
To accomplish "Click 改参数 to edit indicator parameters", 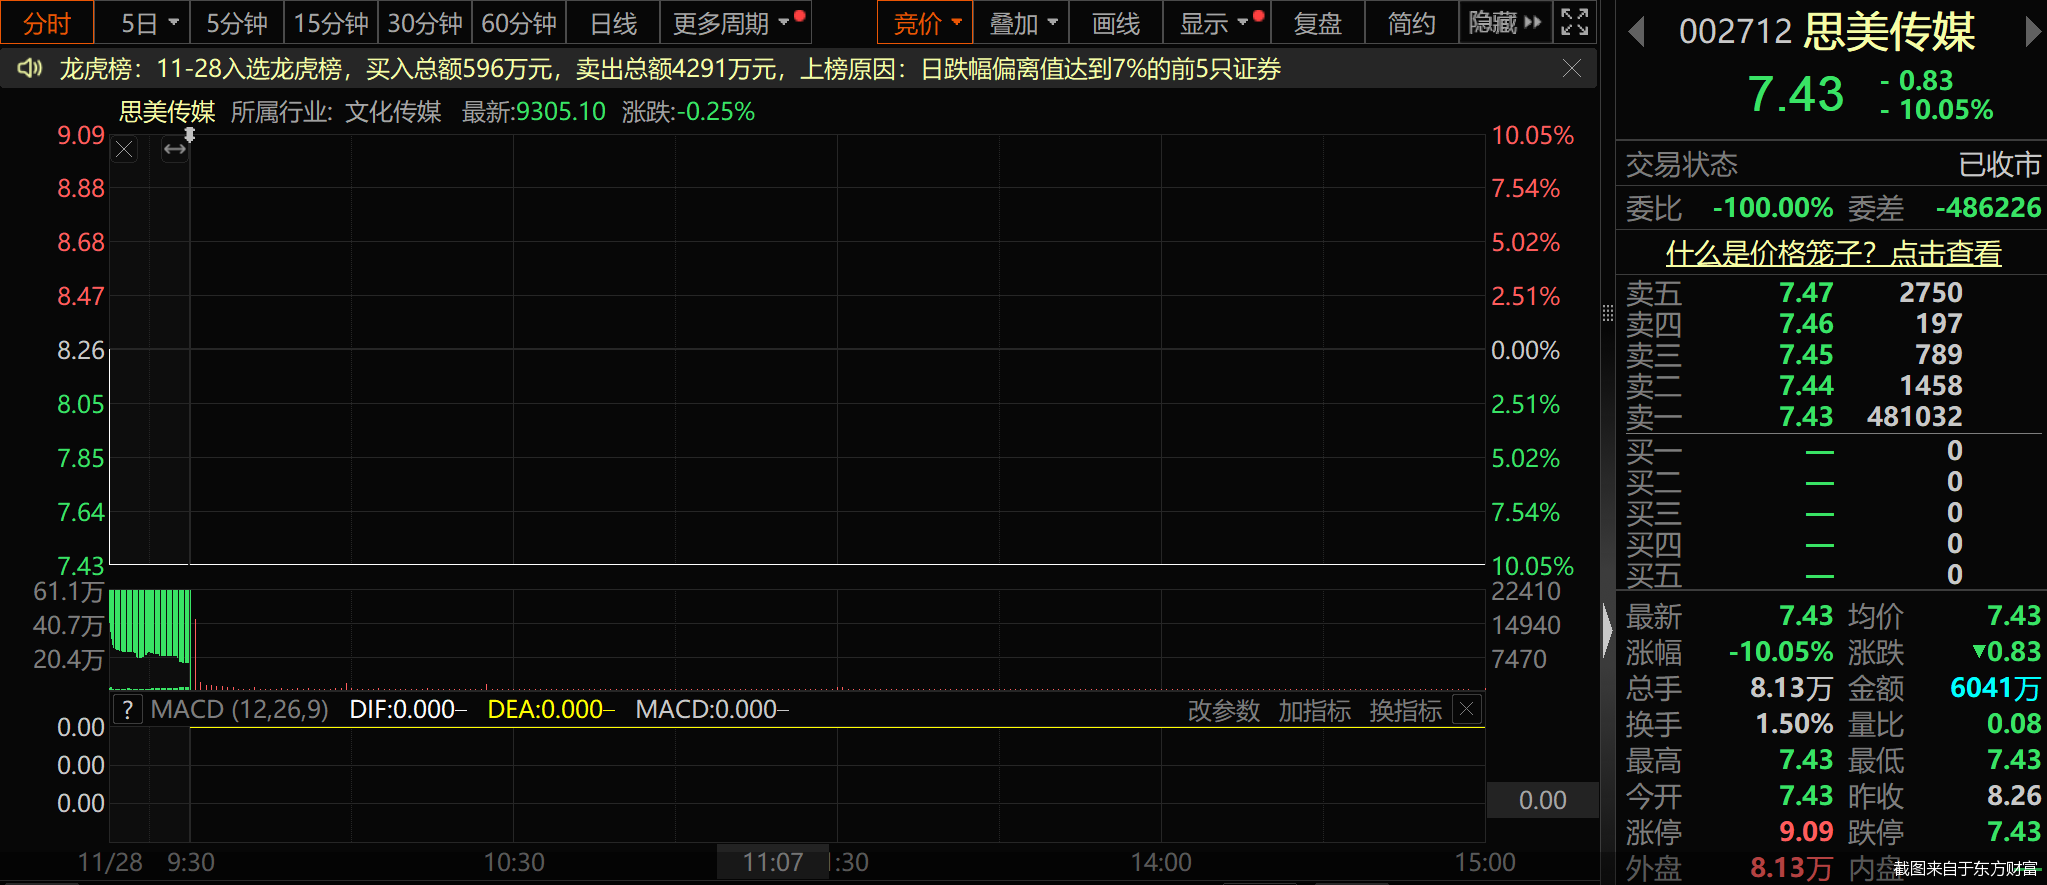I will 1224,710.
